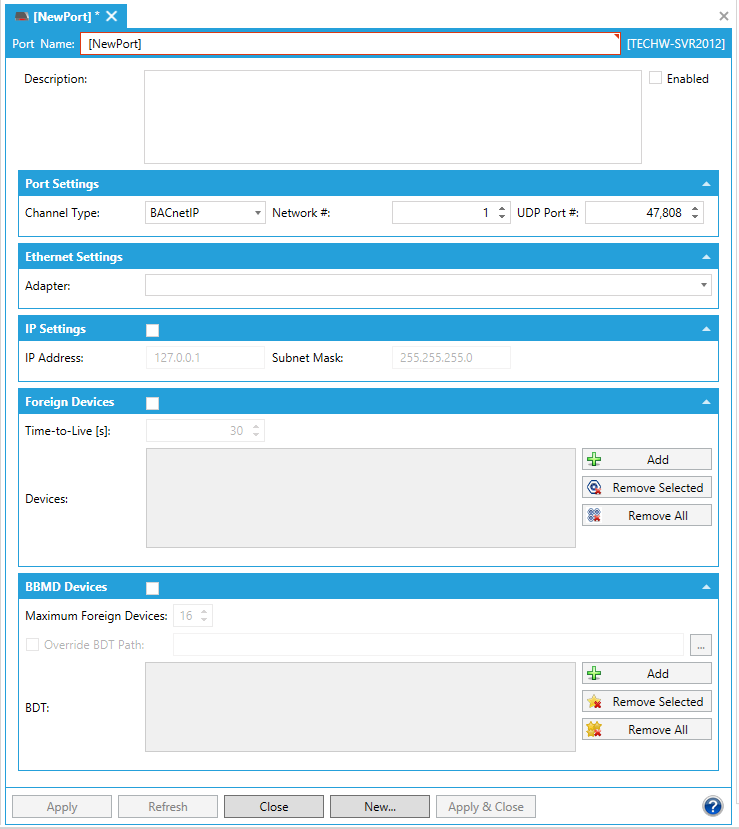Click Remove Selected star icon for BDT
The image size is (739, 829).
click(x=594, y=702)
